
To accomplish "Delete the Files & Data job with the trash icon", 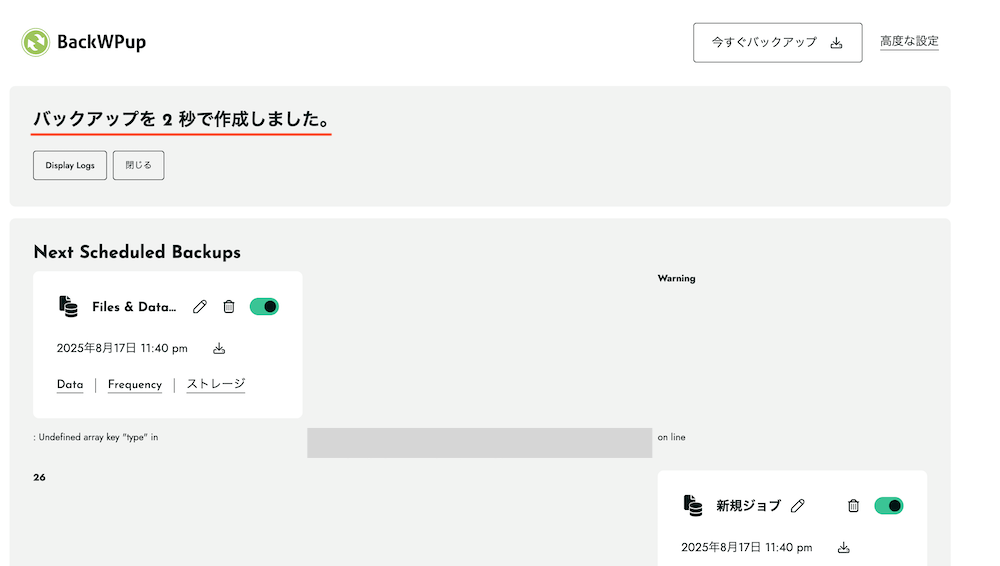I will click(228, 307).
